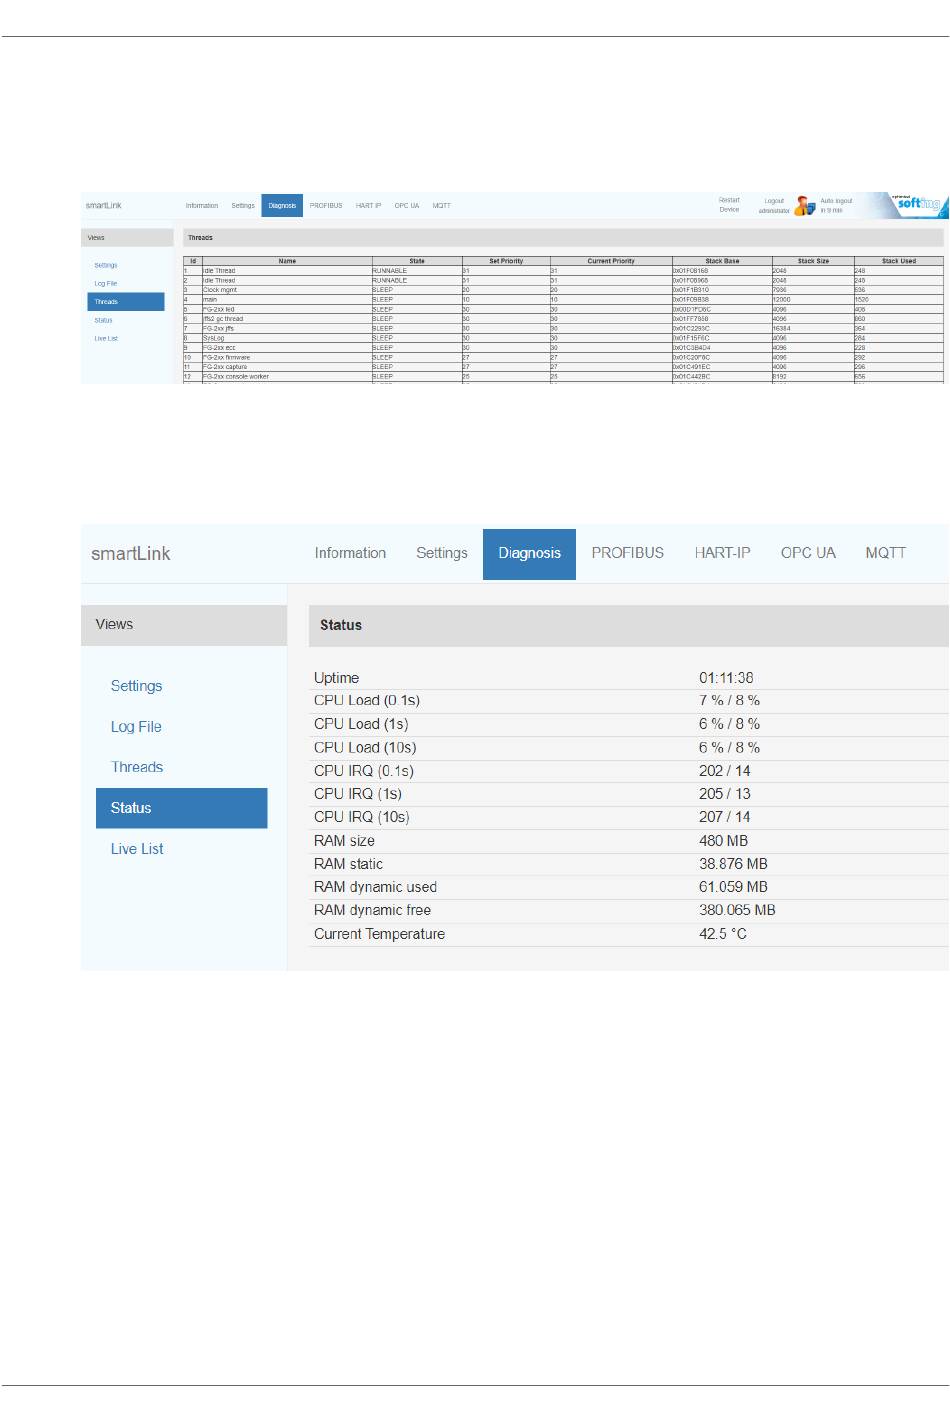Click the Stack Base column header

click(x=722, y=261)
